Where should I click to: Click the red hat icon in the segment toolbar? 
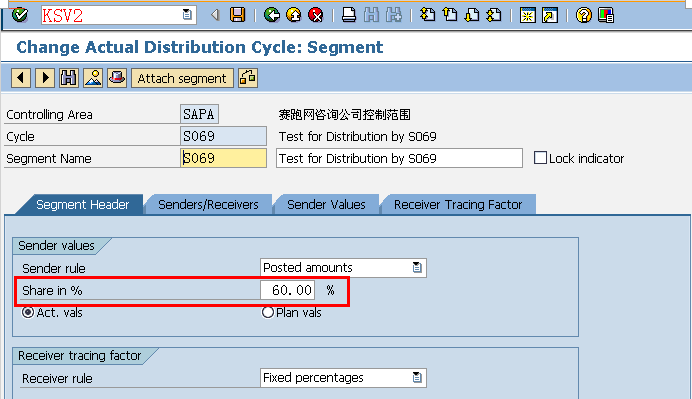117,78
